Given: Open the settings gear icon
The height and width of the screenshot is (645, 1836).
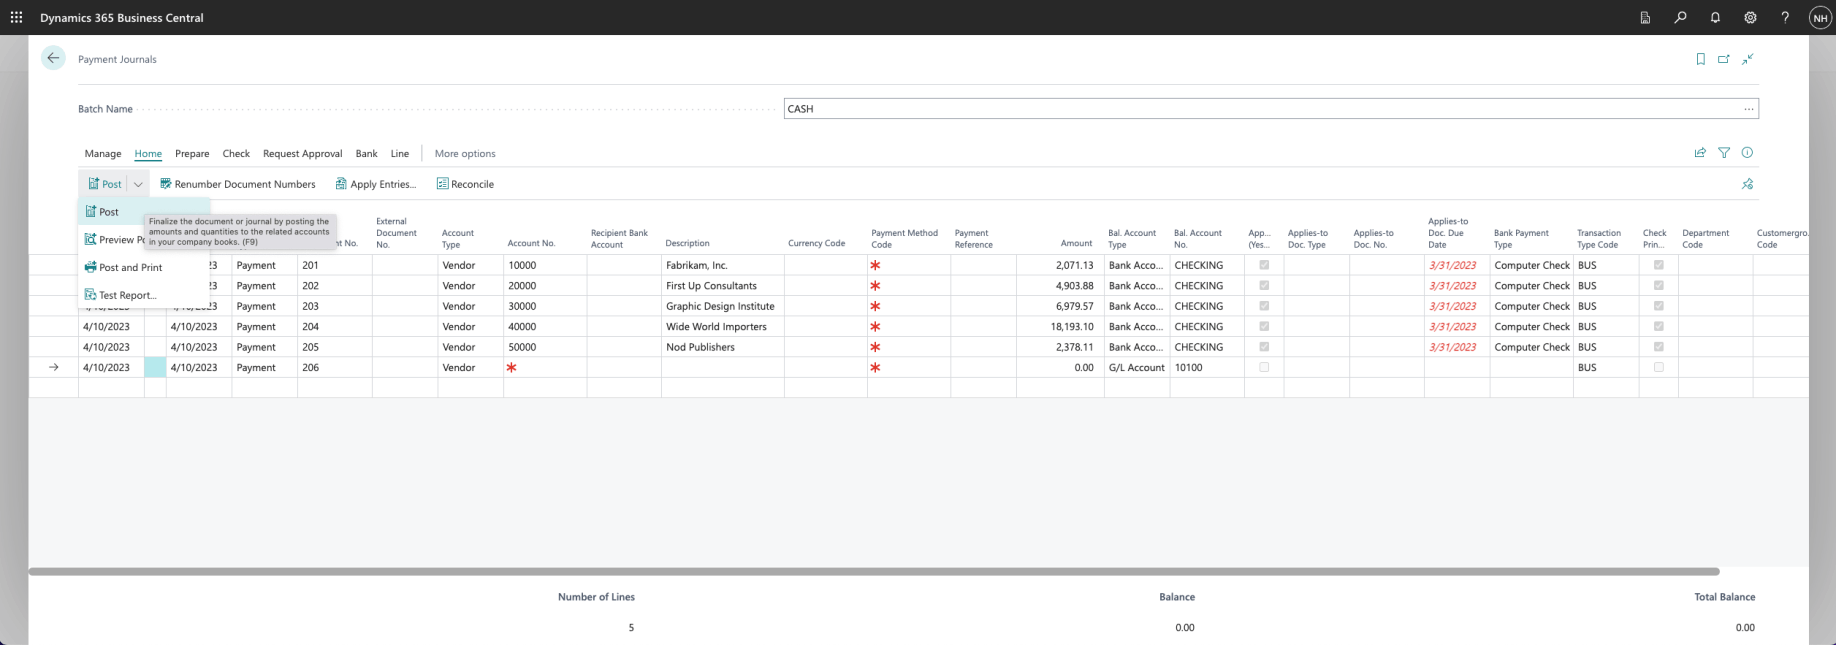Looking at the screenshot, I should point(1750,17).
